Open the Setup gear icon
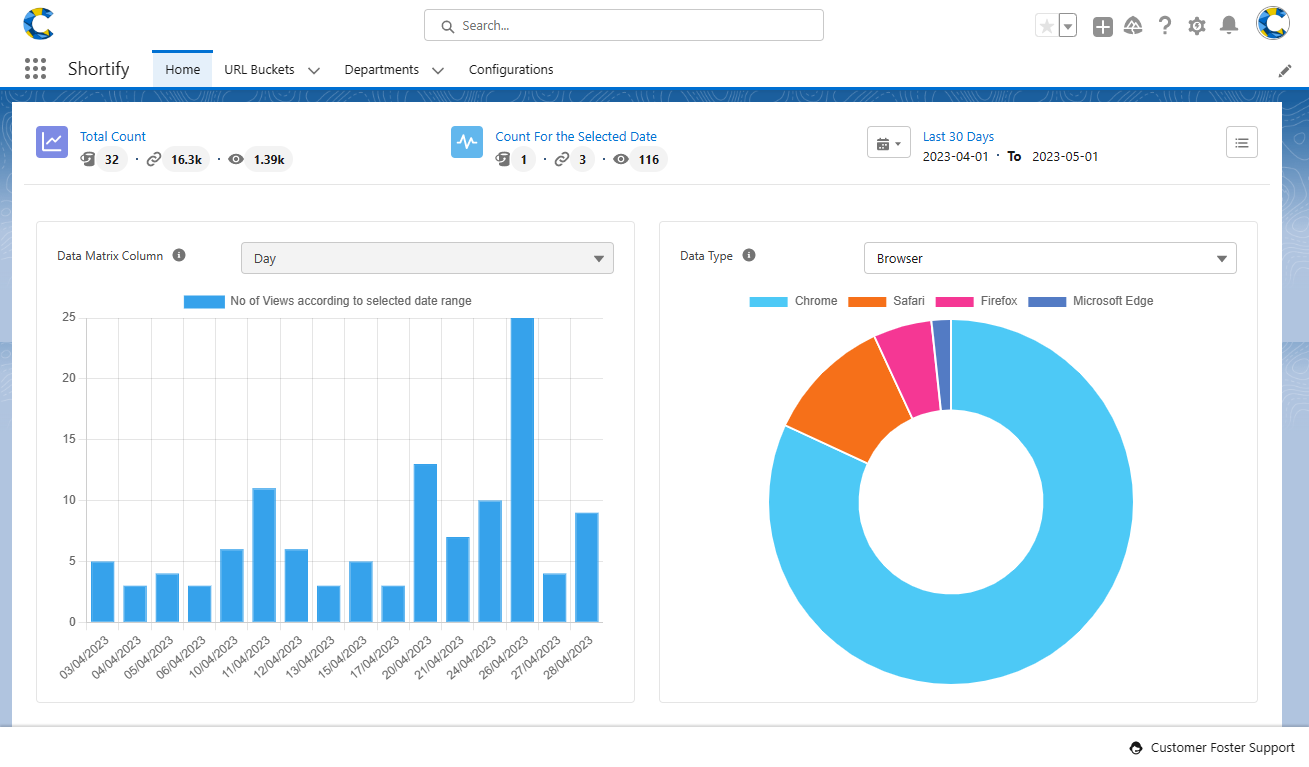Image resolution: width=1309 pixels, height=767 pixels. point(1197,26)
